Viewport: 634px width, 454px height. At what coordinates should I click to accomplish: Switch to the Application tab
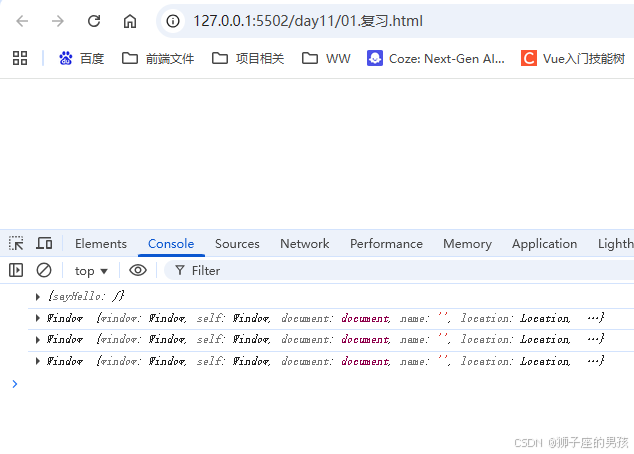point(544,244)
